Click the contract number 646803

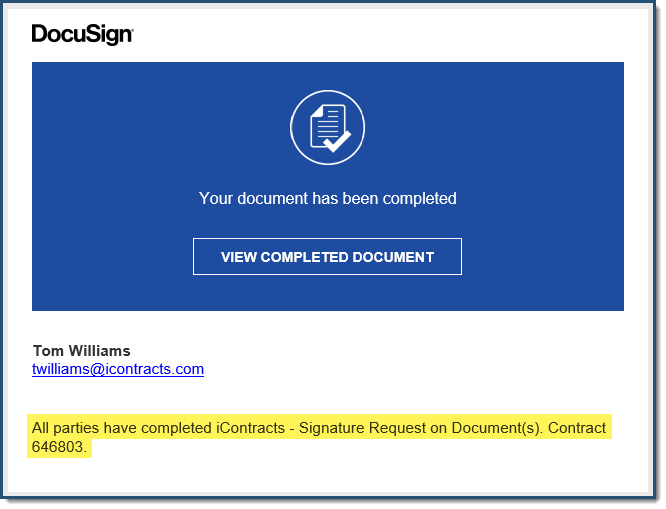[x=59, y=447]
